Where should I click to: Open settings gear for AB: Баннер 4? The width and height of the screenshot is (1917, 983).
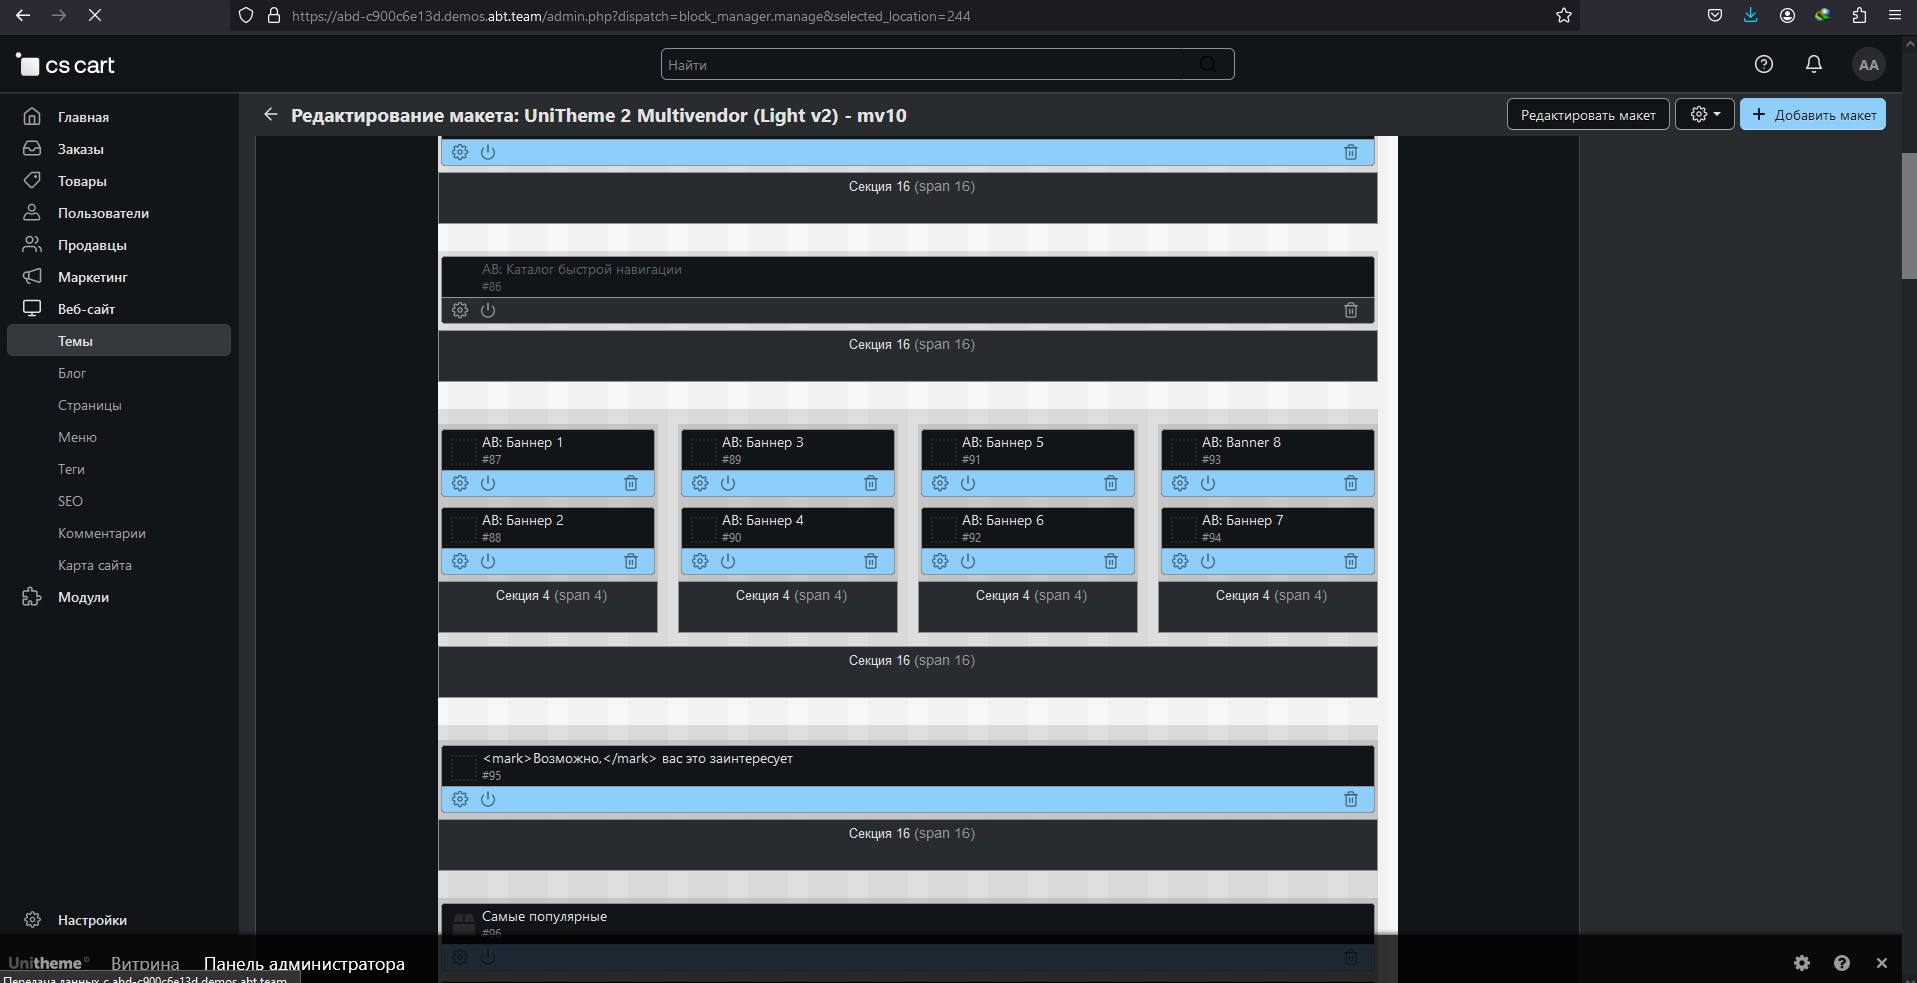[x=700, y=561]
